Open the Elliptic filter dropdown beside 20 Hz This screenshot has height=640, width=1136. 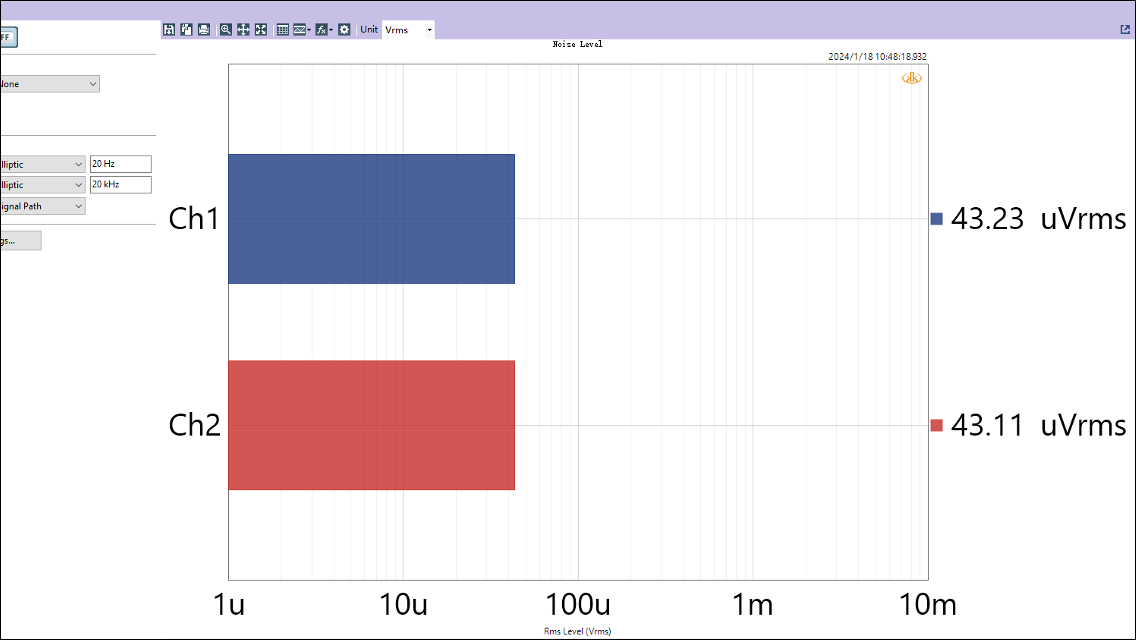tap(41, 164)
